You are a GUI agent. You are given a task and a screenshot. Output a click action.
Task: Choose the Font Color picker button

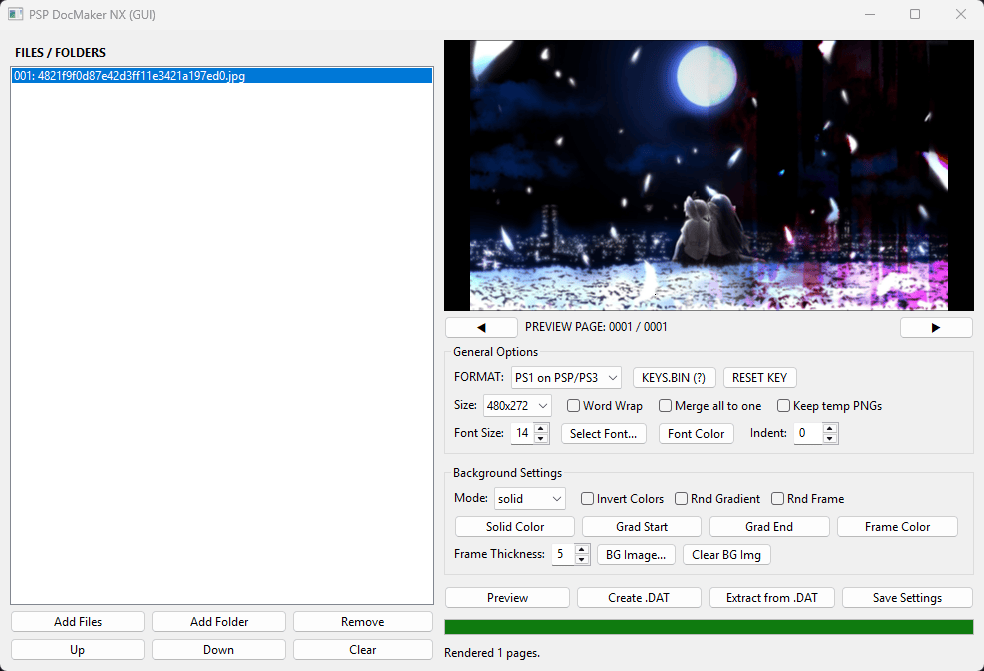pos(696,433)
